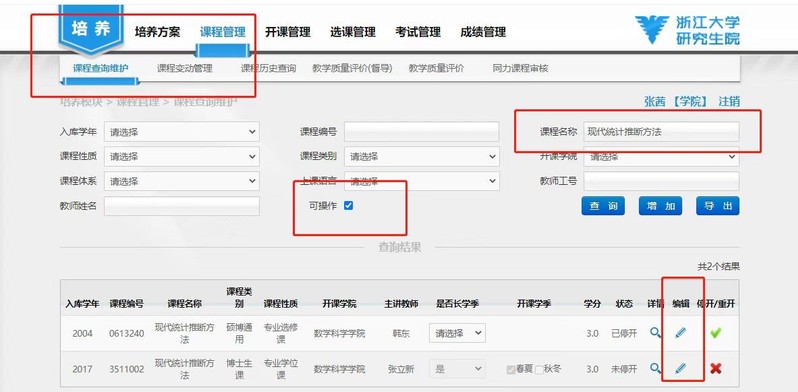This screenshot has height=392, width=798.
Task: Edit course 3511002 with pencil icon
Action: (x=680, y=369)
